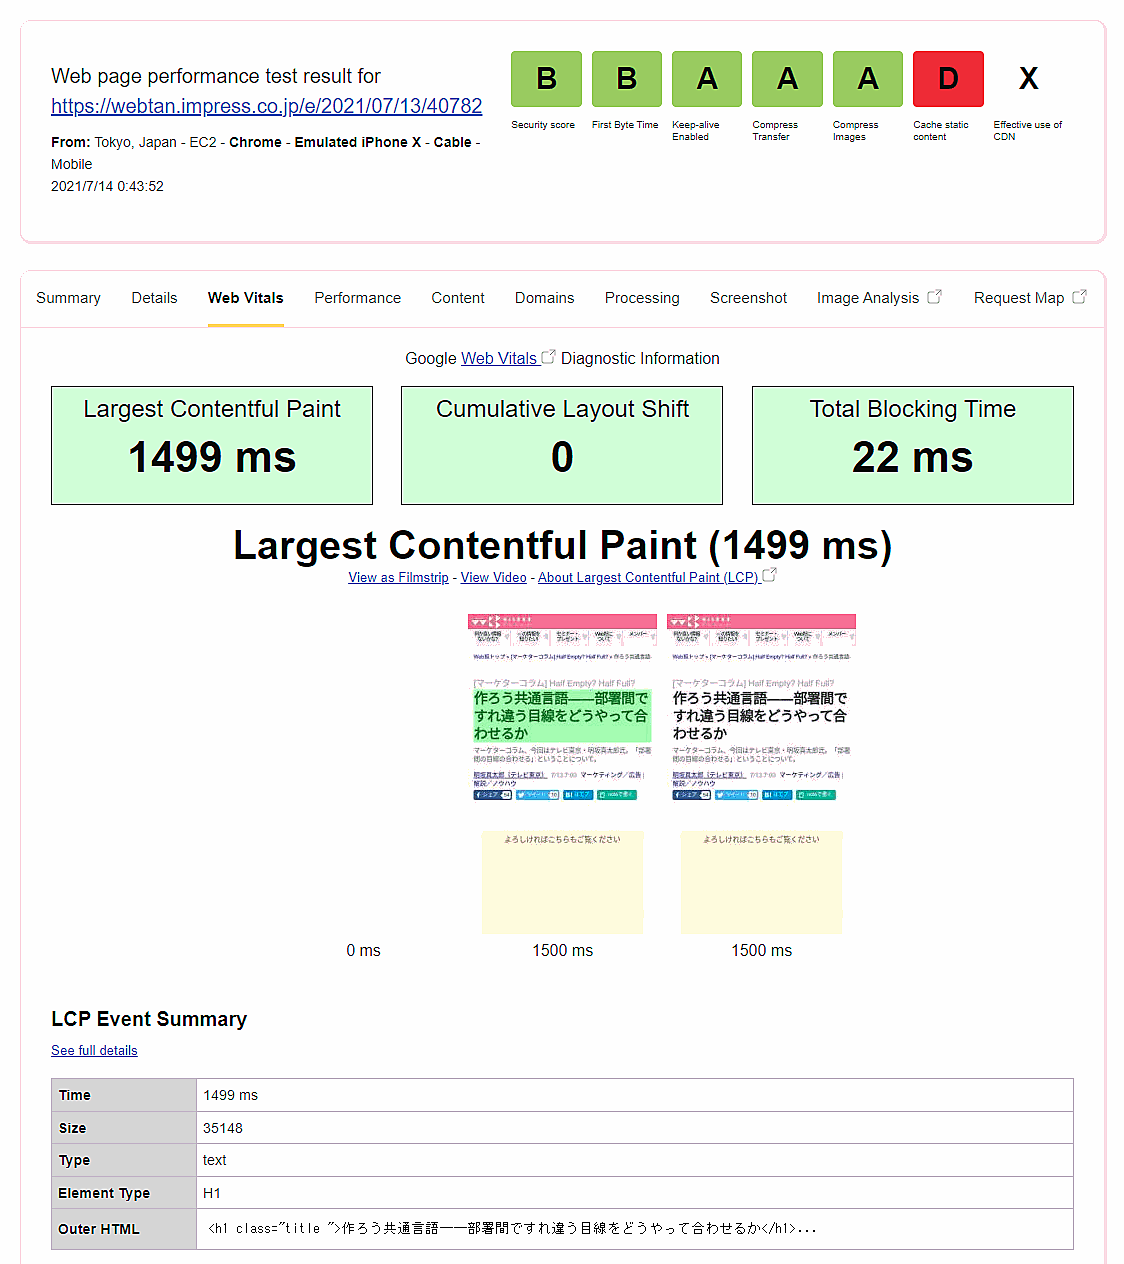The width and height of the screenshot is (1124, 1264).
Task: Open the tested webtan.impress.co.jp URL
Action: pyautogui.click(x=266, y=106)
